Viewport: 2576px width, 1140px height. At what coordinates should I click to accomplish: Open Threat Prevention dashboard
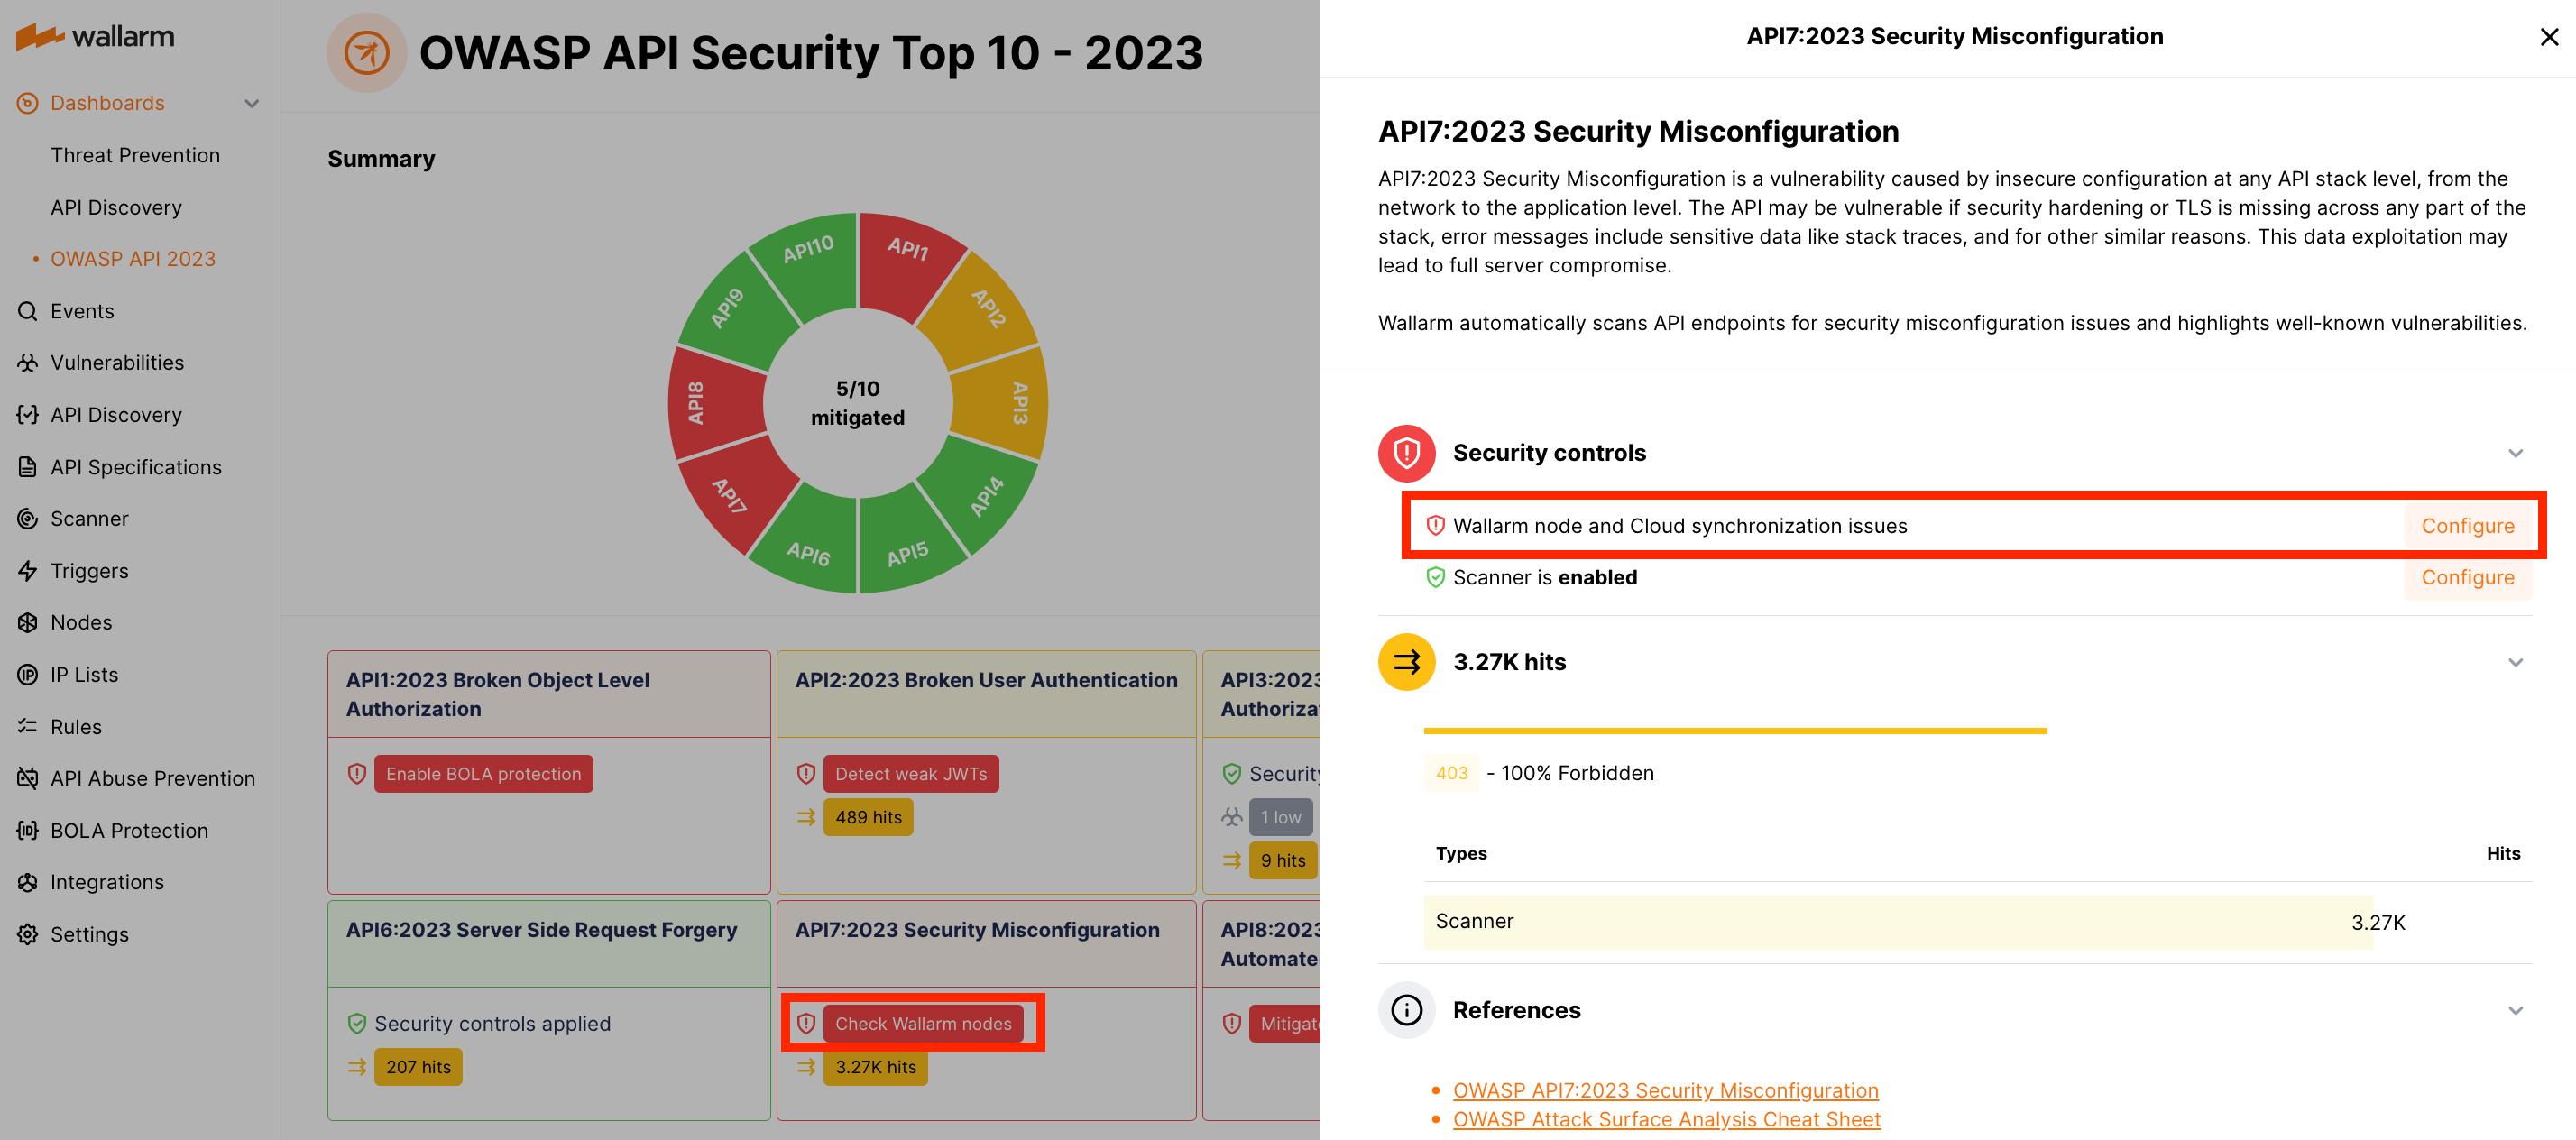135,155
